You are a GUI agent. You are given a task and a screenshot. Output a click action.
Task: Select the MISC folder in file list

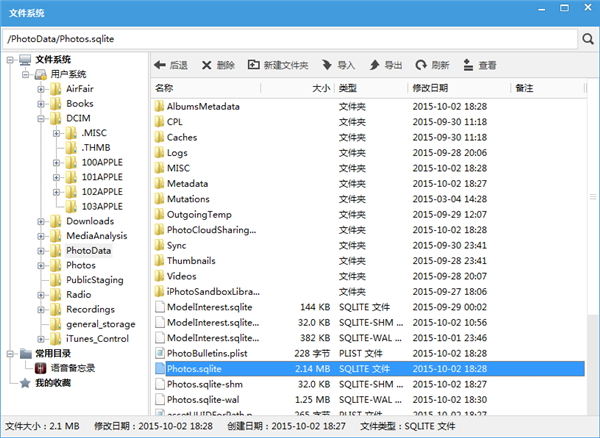tap(369, 168)
